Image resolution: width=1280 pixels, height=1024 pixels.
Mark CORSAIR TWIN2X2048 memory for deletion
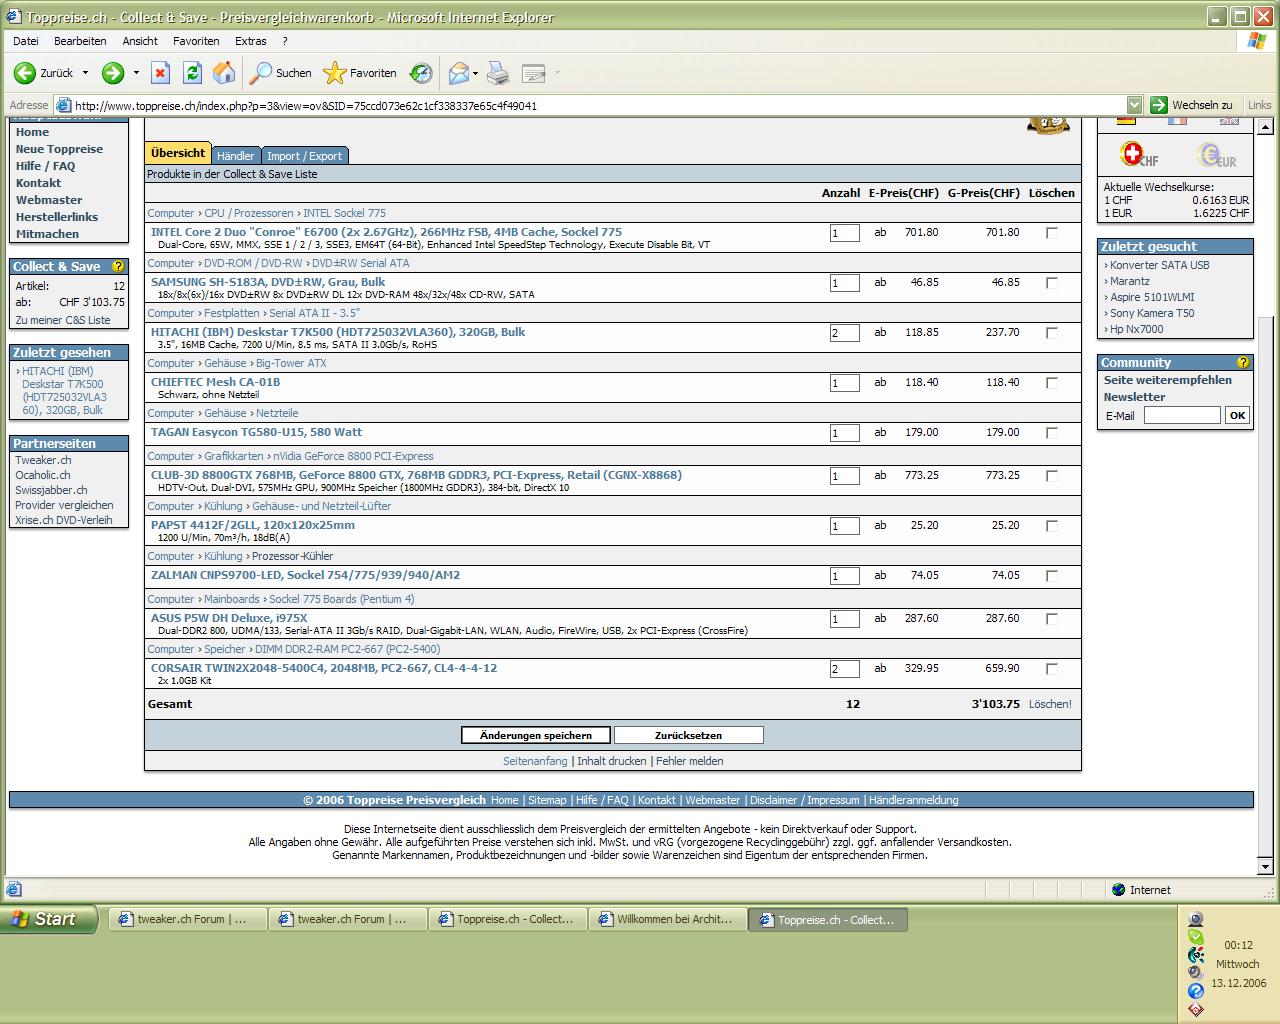coord(1051,669)
